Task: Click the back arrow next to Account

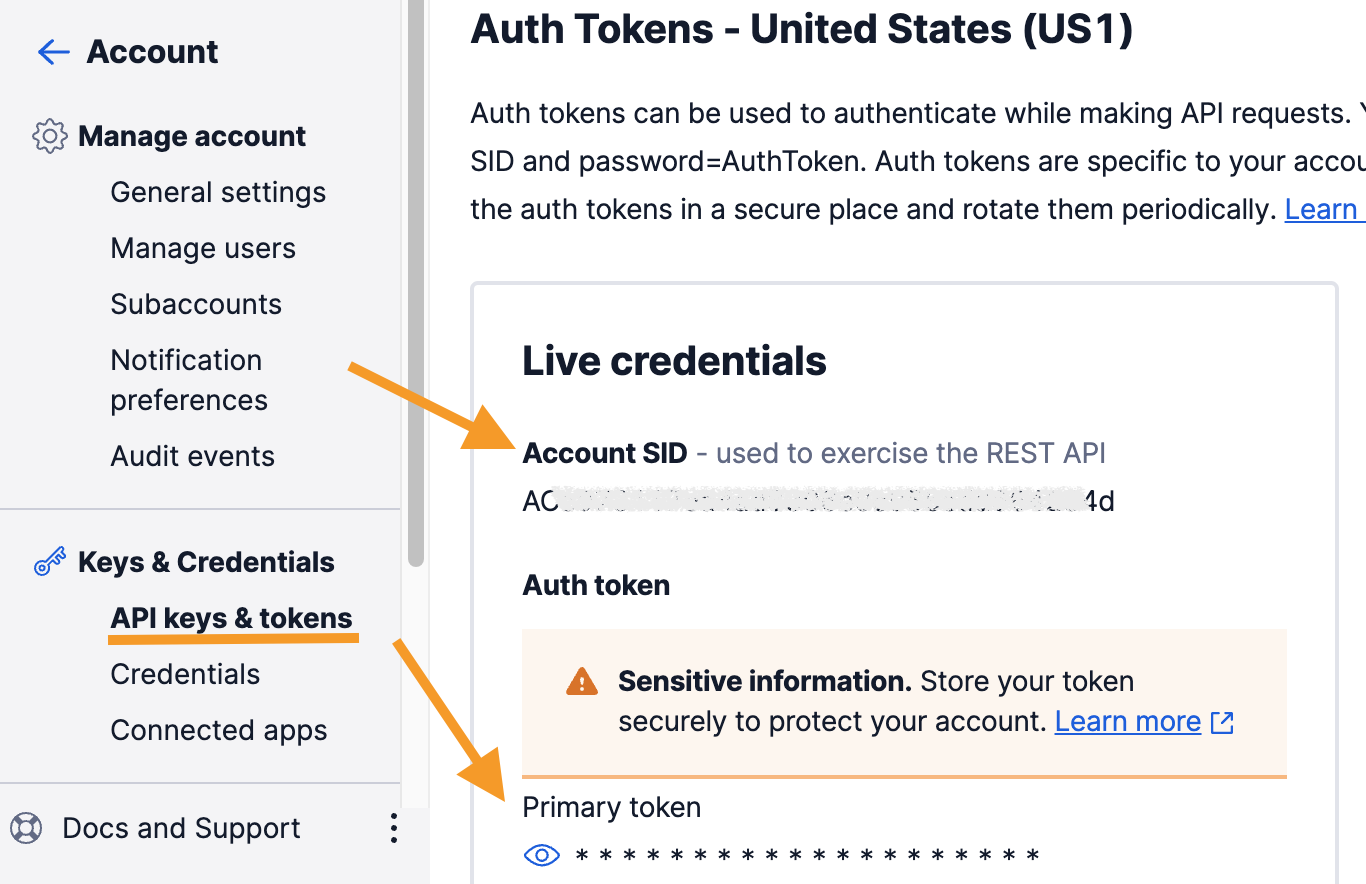Action: [53, 52]
